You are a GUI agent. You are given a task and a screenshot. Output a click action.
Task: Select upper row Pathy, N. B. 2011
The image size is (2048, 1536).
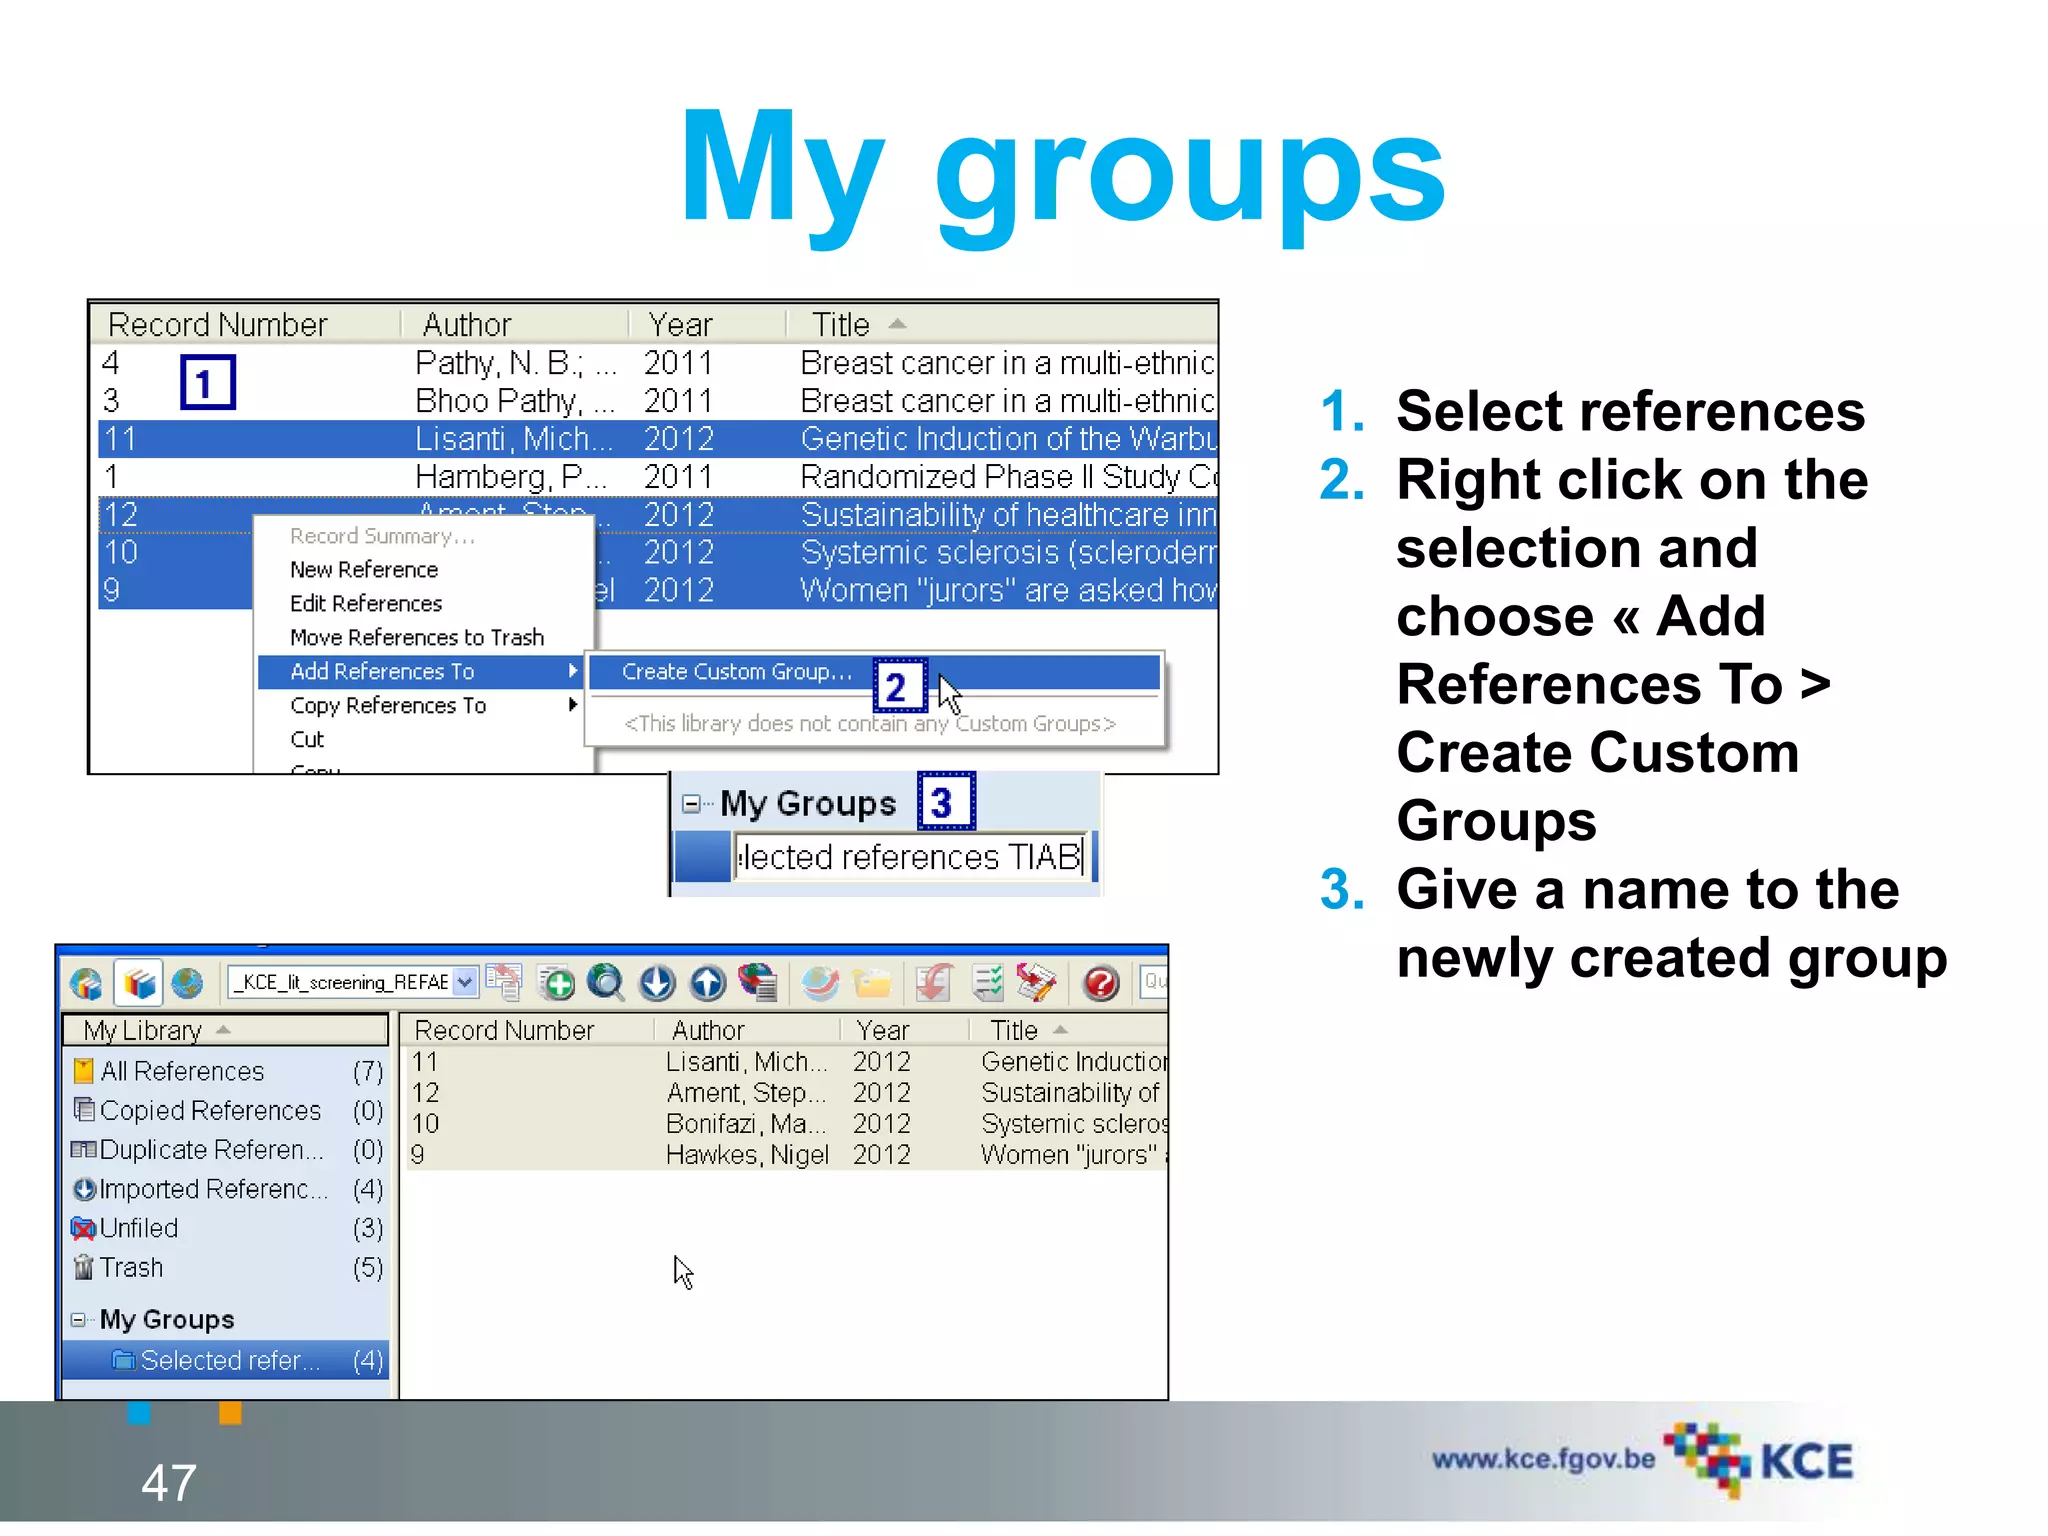pos(657,363)
